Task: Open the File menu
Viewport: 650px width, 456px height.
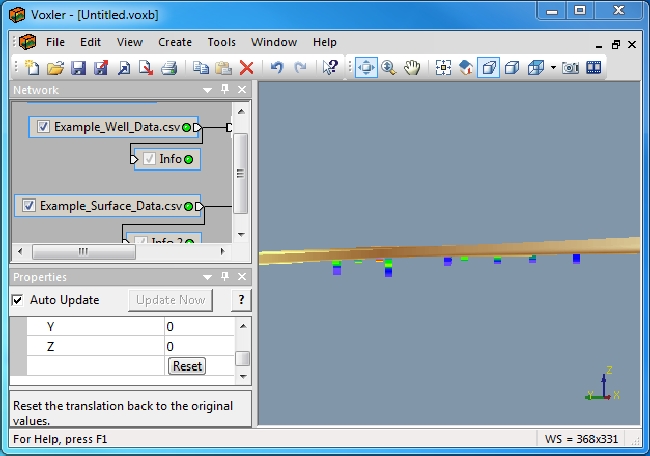Action: 55,42
